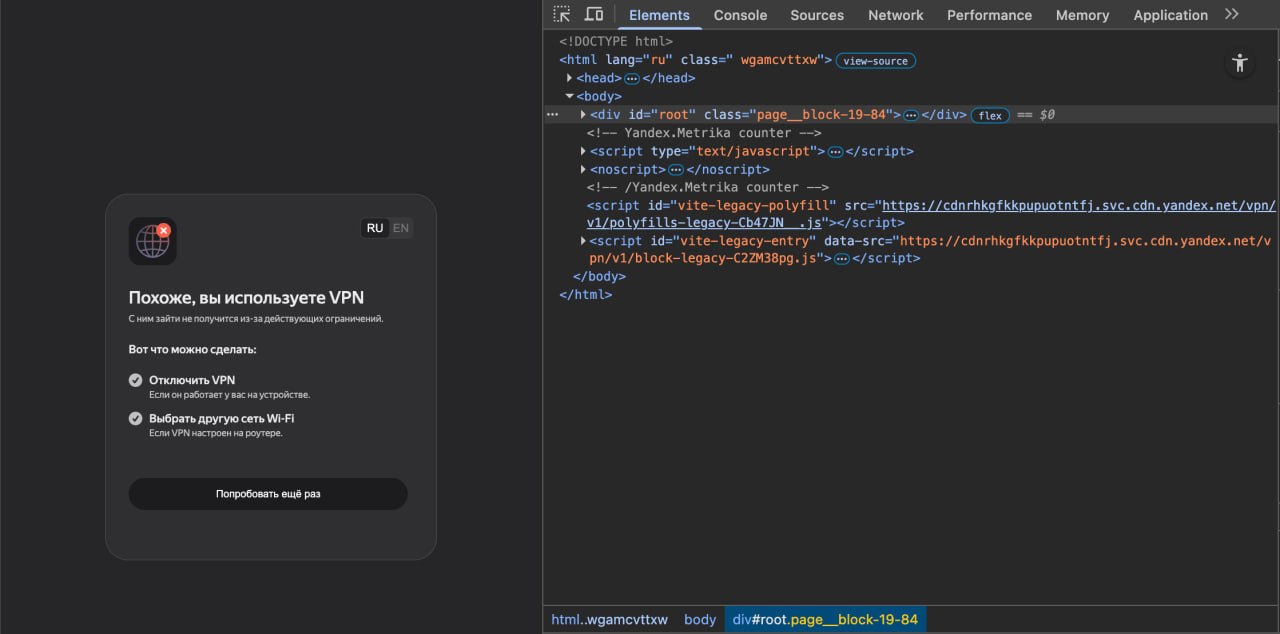
Task: Open the Console tab
Action: pos(740,15)
